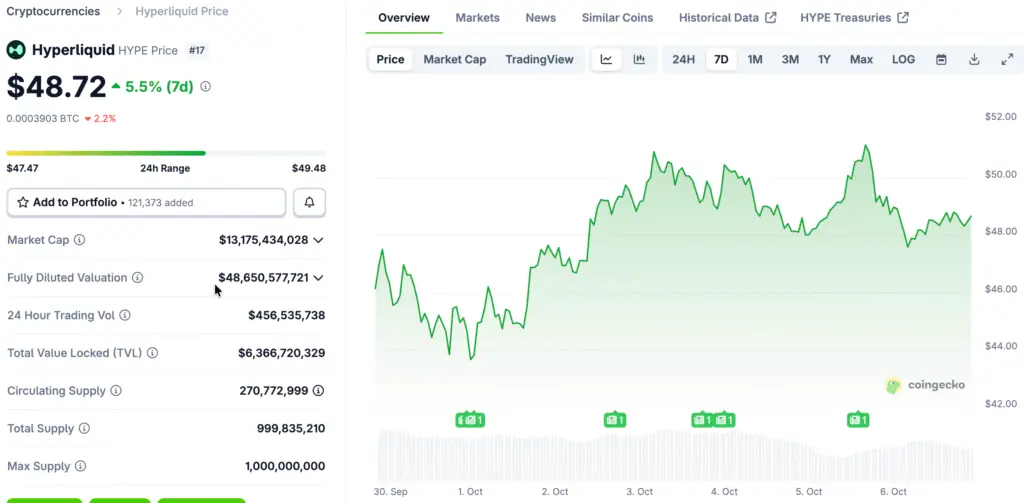Click Circulating Supply info icon
This screenshot has width=1024, height=503.
[x=116, y=391]
